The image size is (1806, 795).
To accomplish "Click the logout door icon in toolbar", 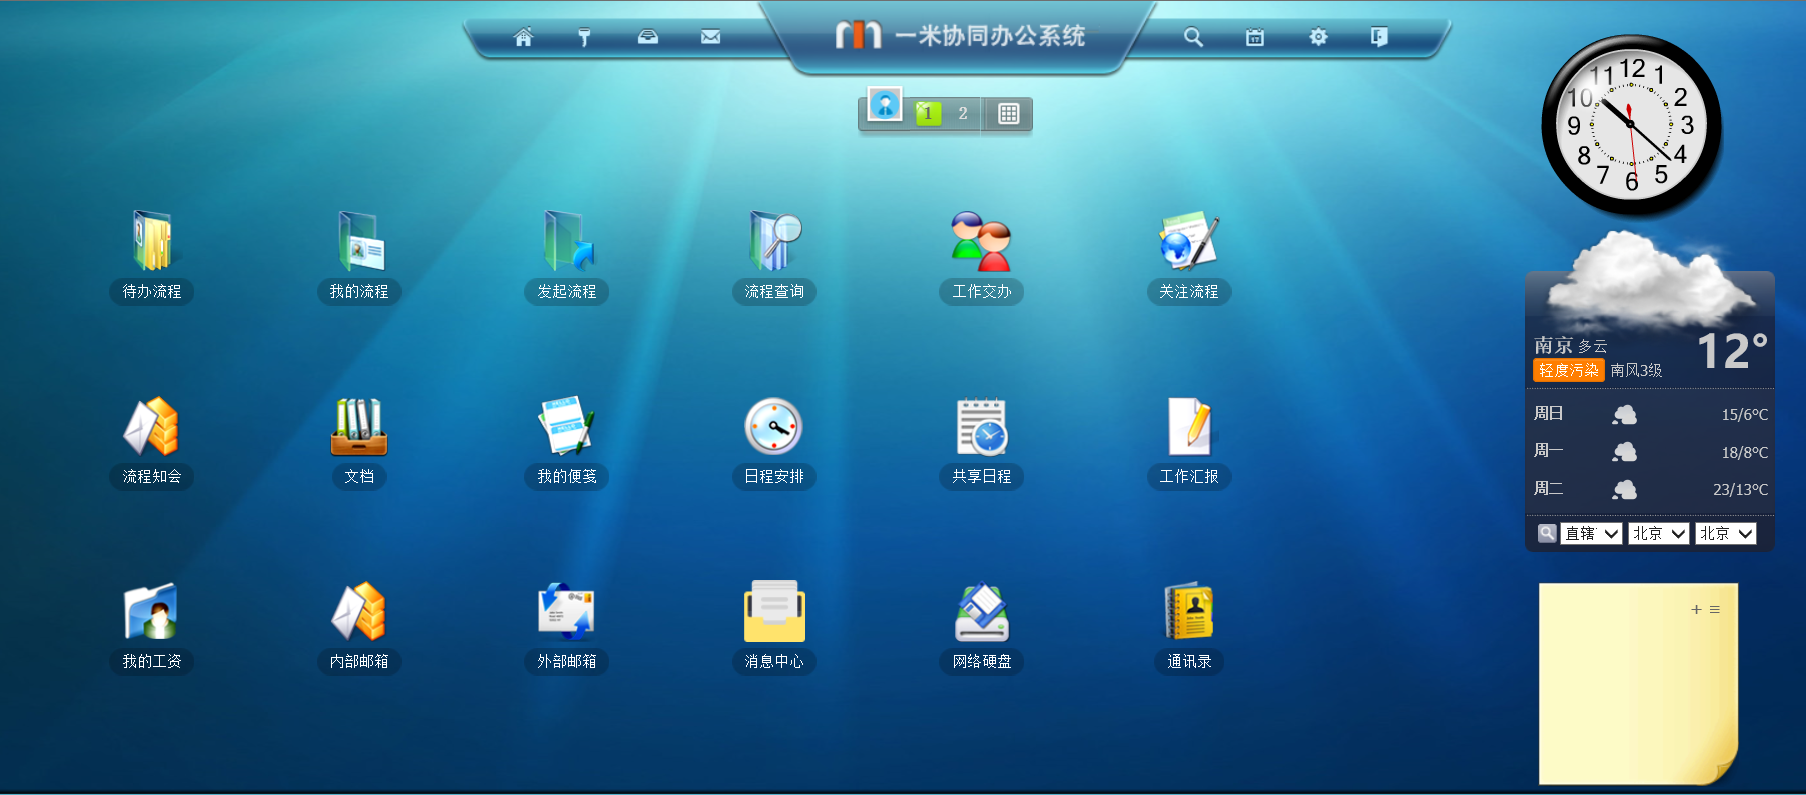I will [x=1379, y=37].
